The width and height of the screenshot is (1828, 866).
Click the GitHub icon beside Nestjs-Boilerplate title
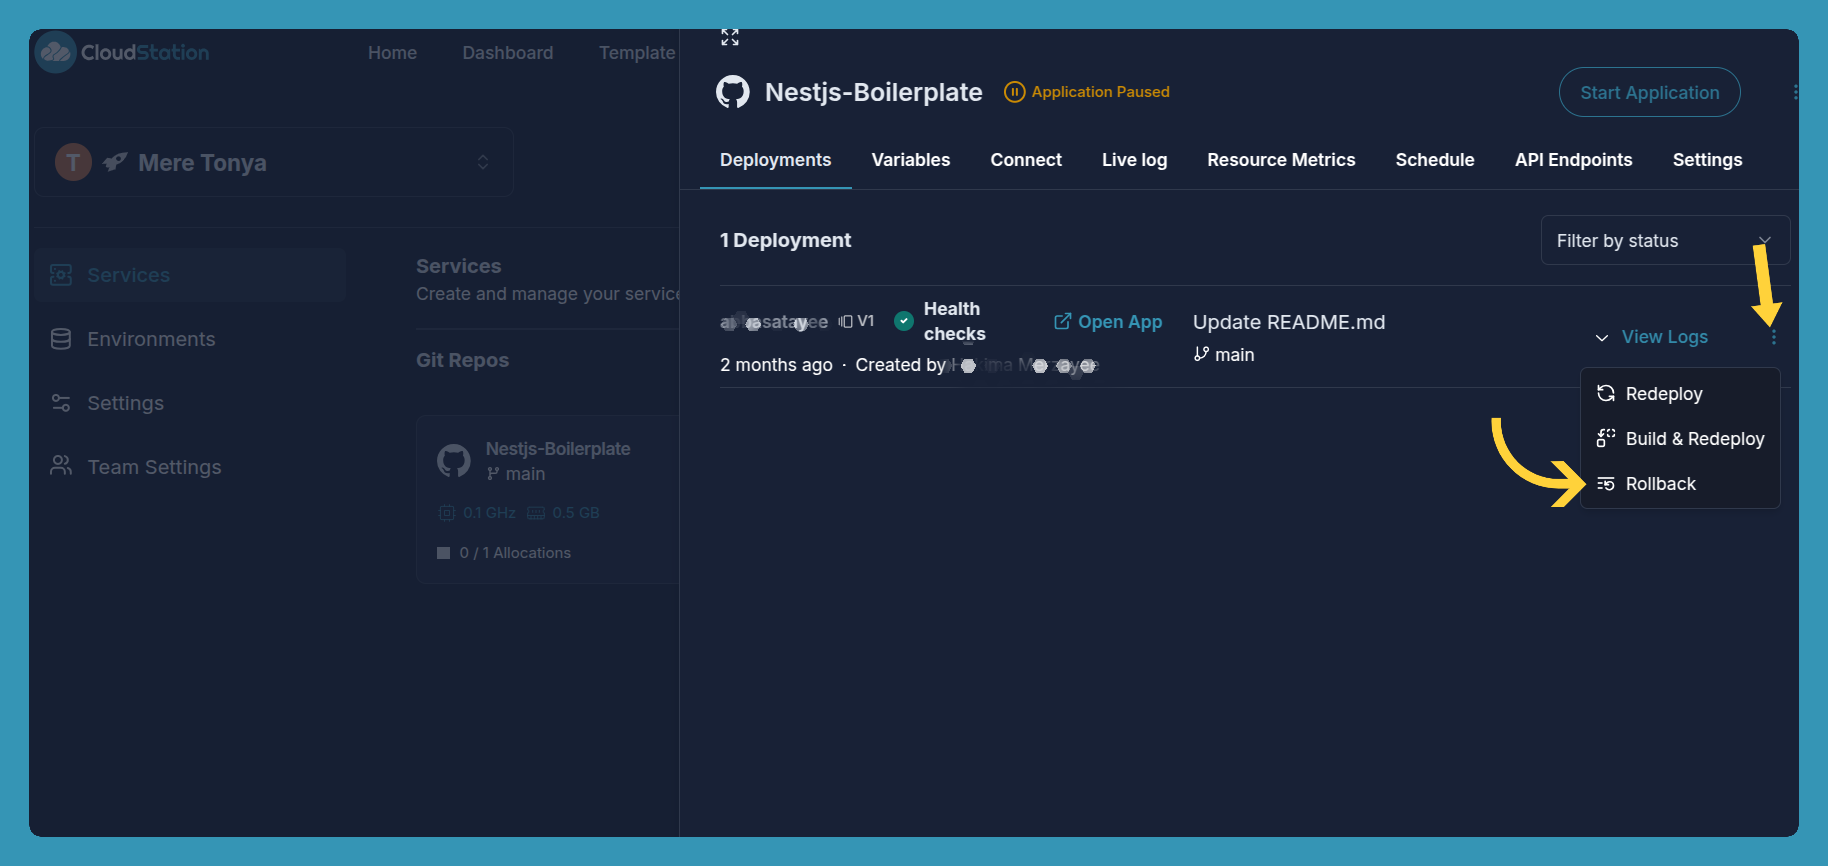tap(733, 92)
